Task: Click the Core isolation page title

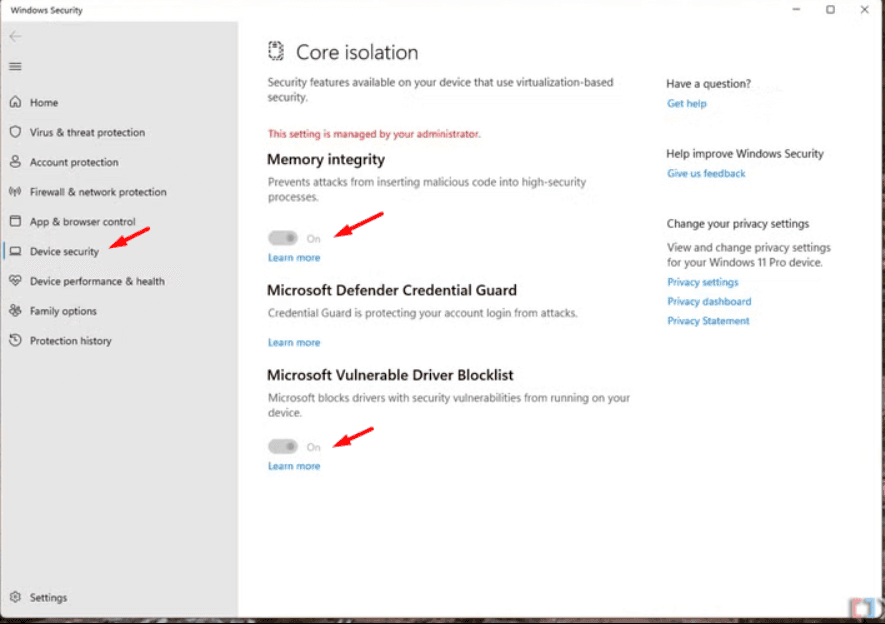Action: click(357, 52)
